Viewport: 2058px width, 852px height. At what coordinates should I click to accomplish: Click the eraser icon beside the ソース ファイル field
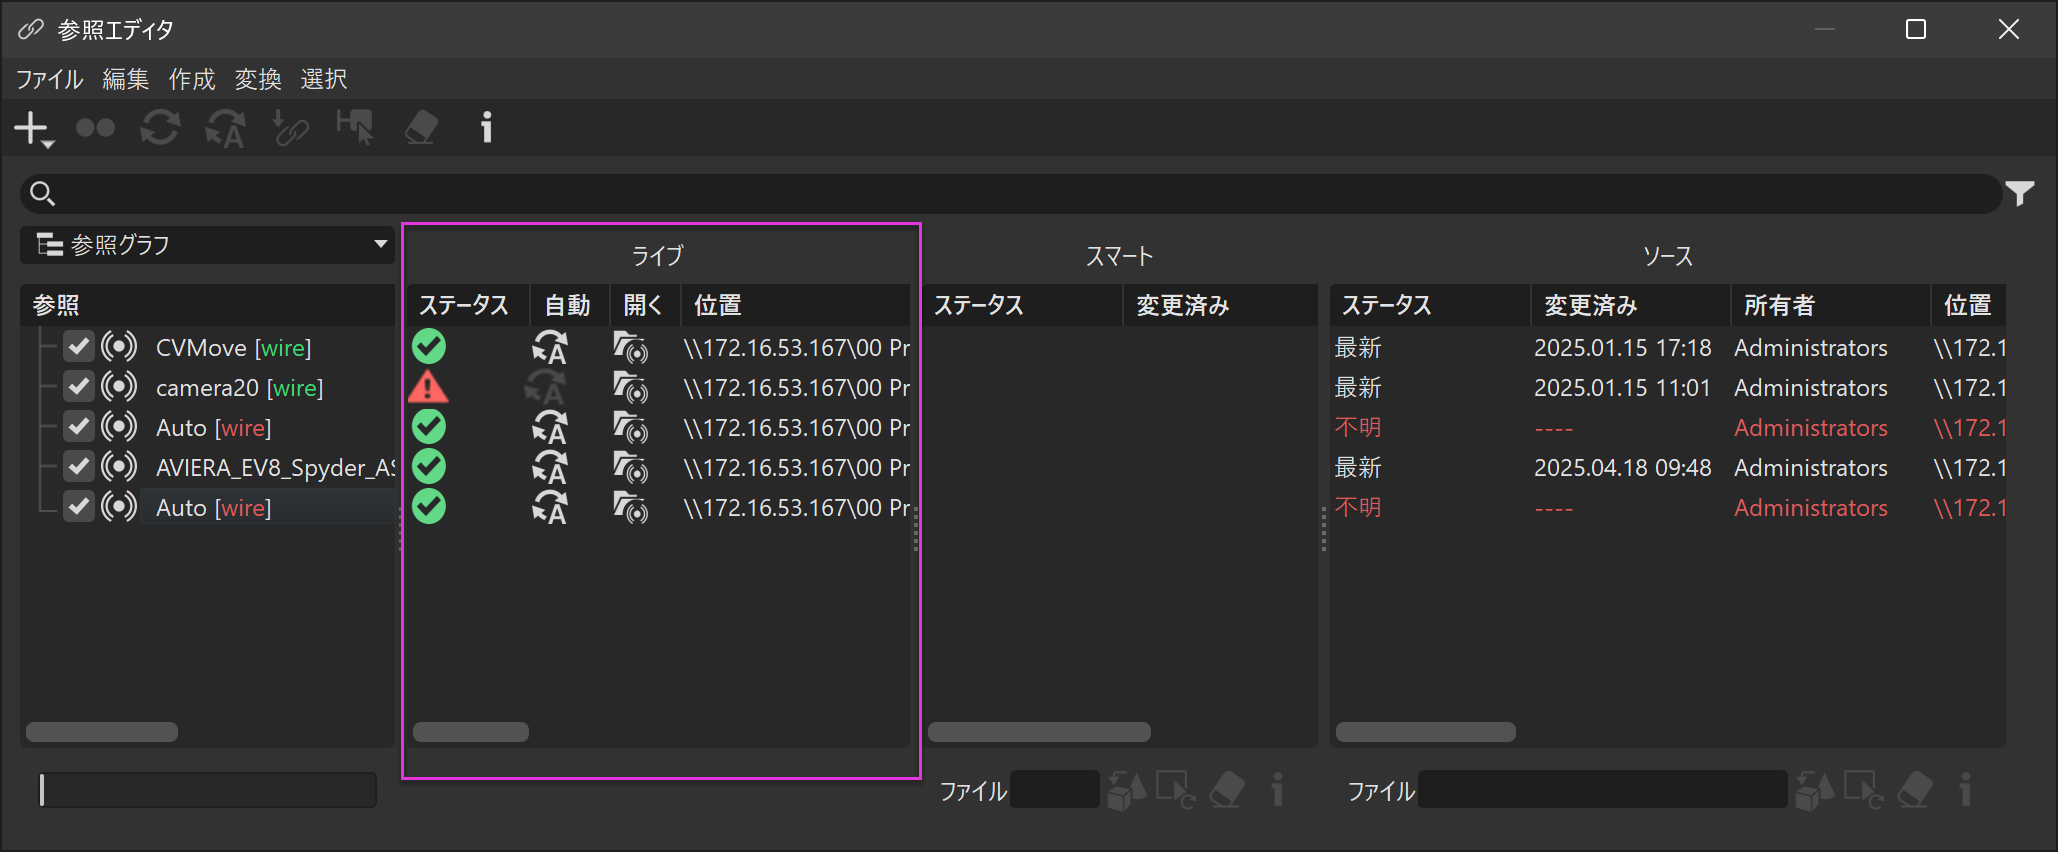point(1915,790)
